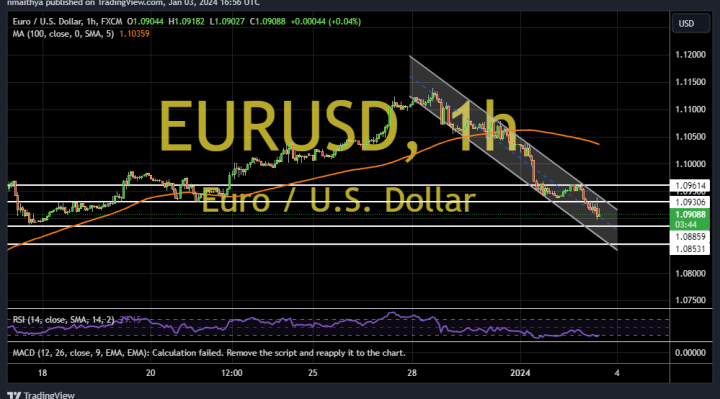The width and height of the screenshot is (720, 399).
Task: Select the 1.09306 horizontal line price label
Action: tap(690, 202)
